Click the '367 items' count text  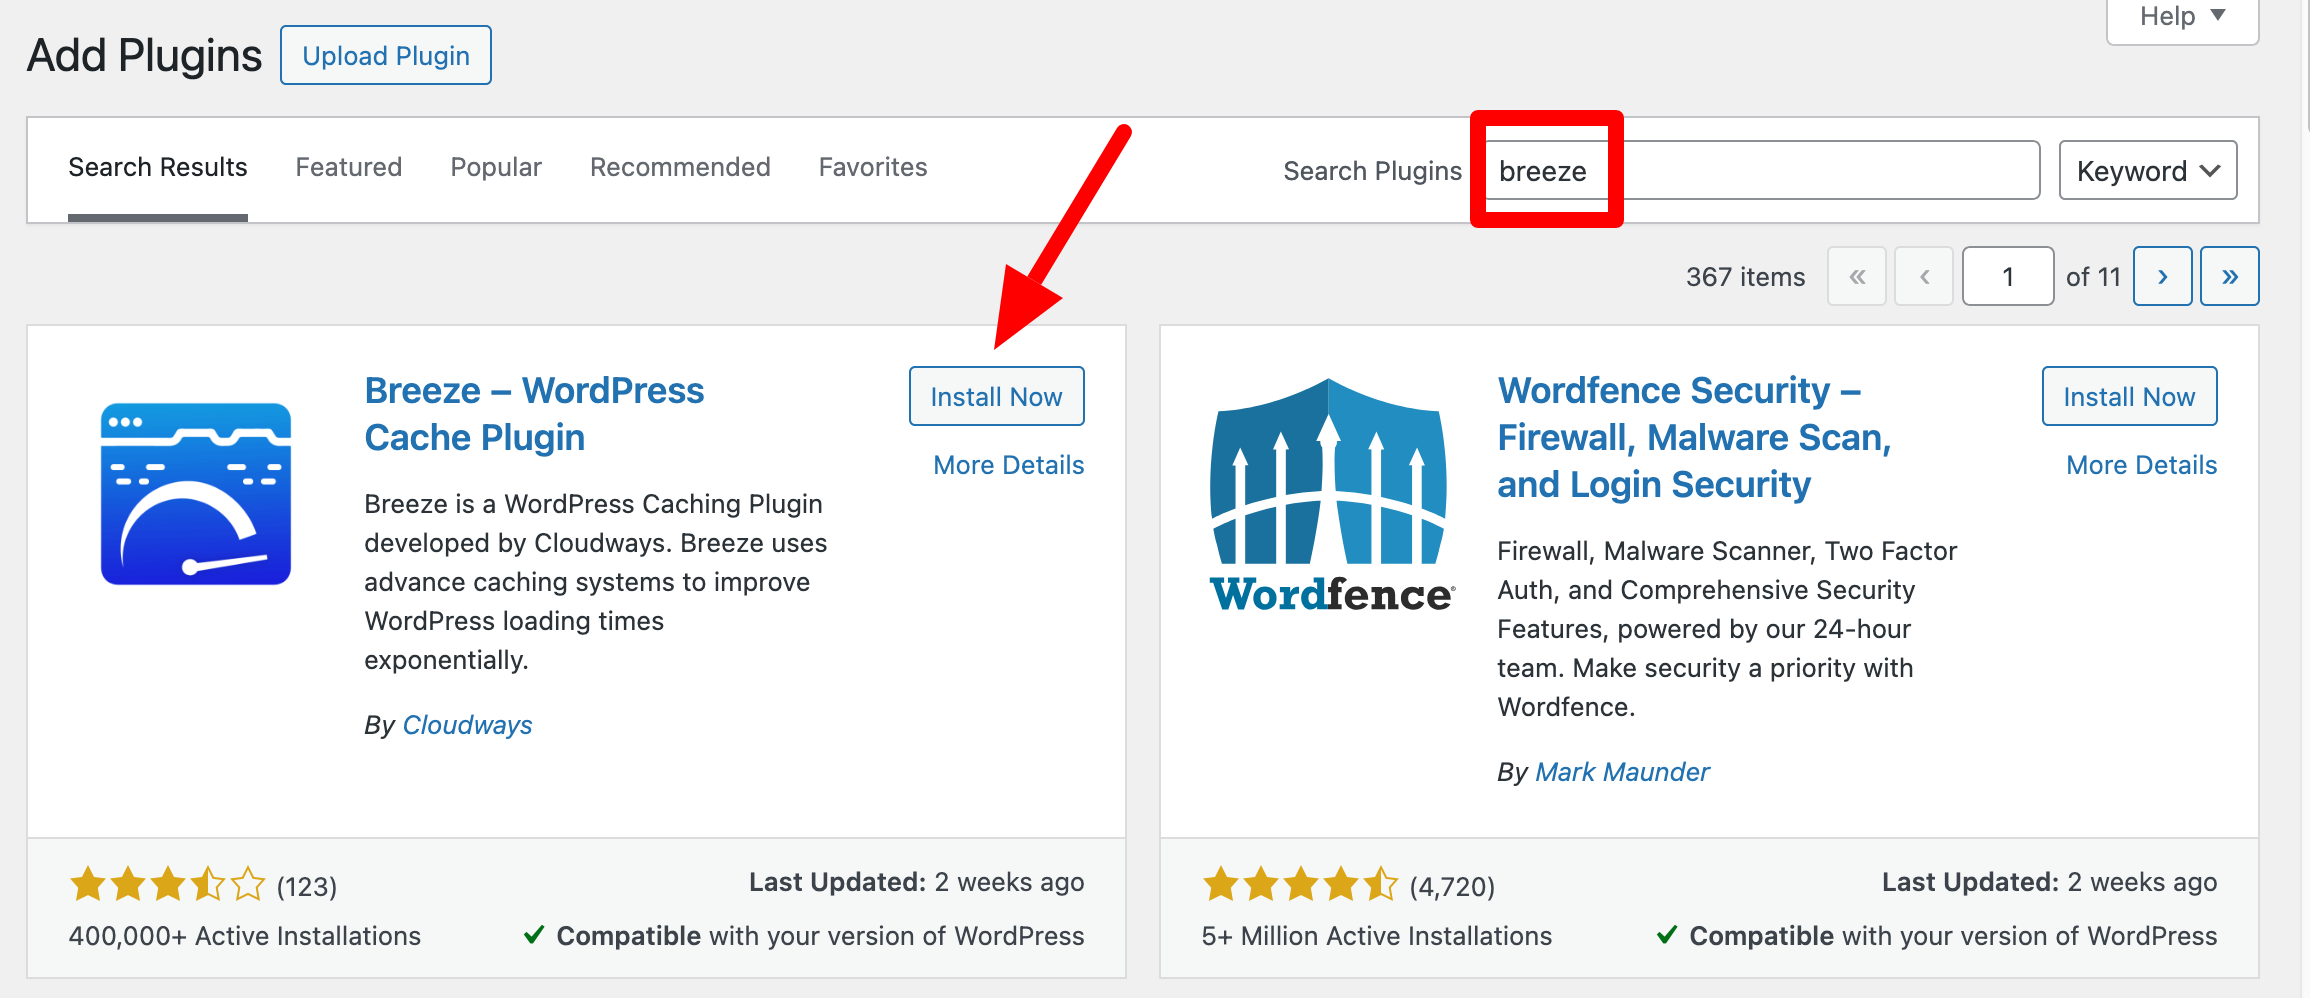(1745, 277)
